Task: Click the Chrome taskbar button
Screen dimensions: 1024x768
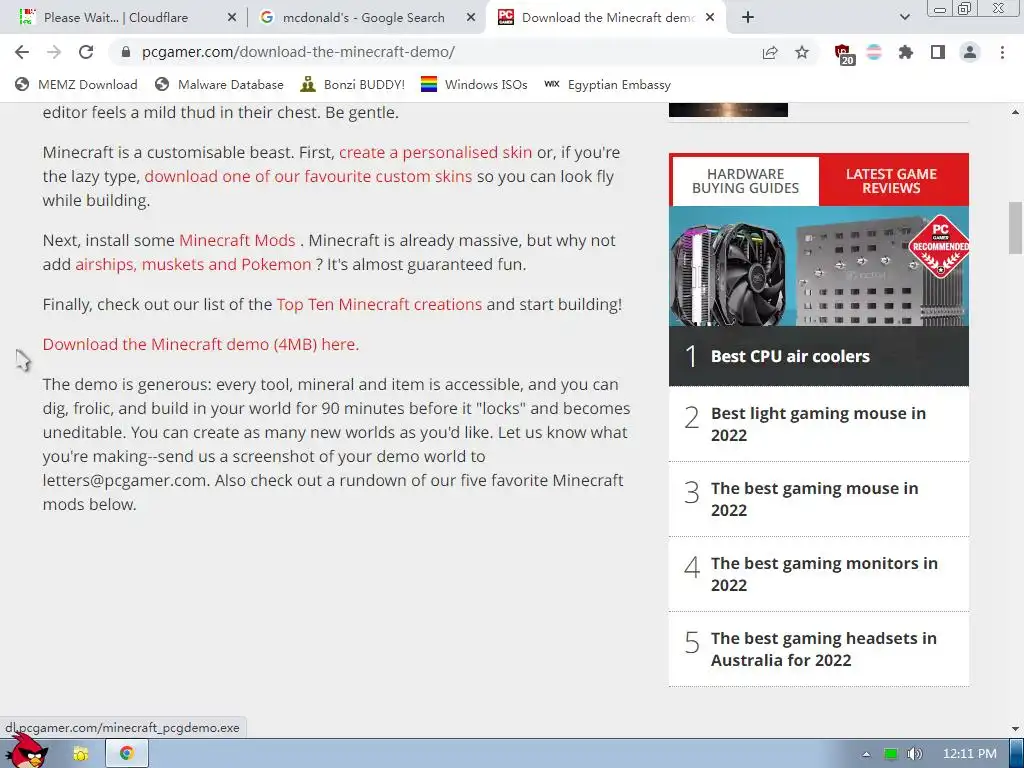Action: (x=127, y=754)
